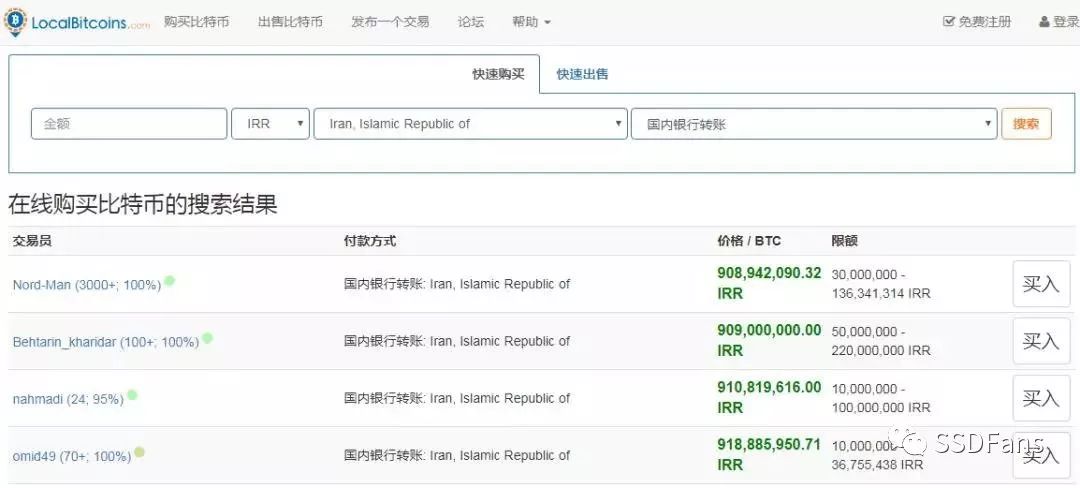Click the price 909,000,000.00 IRR
Viewport: 1080px width, 488px height.
[769, 340]
